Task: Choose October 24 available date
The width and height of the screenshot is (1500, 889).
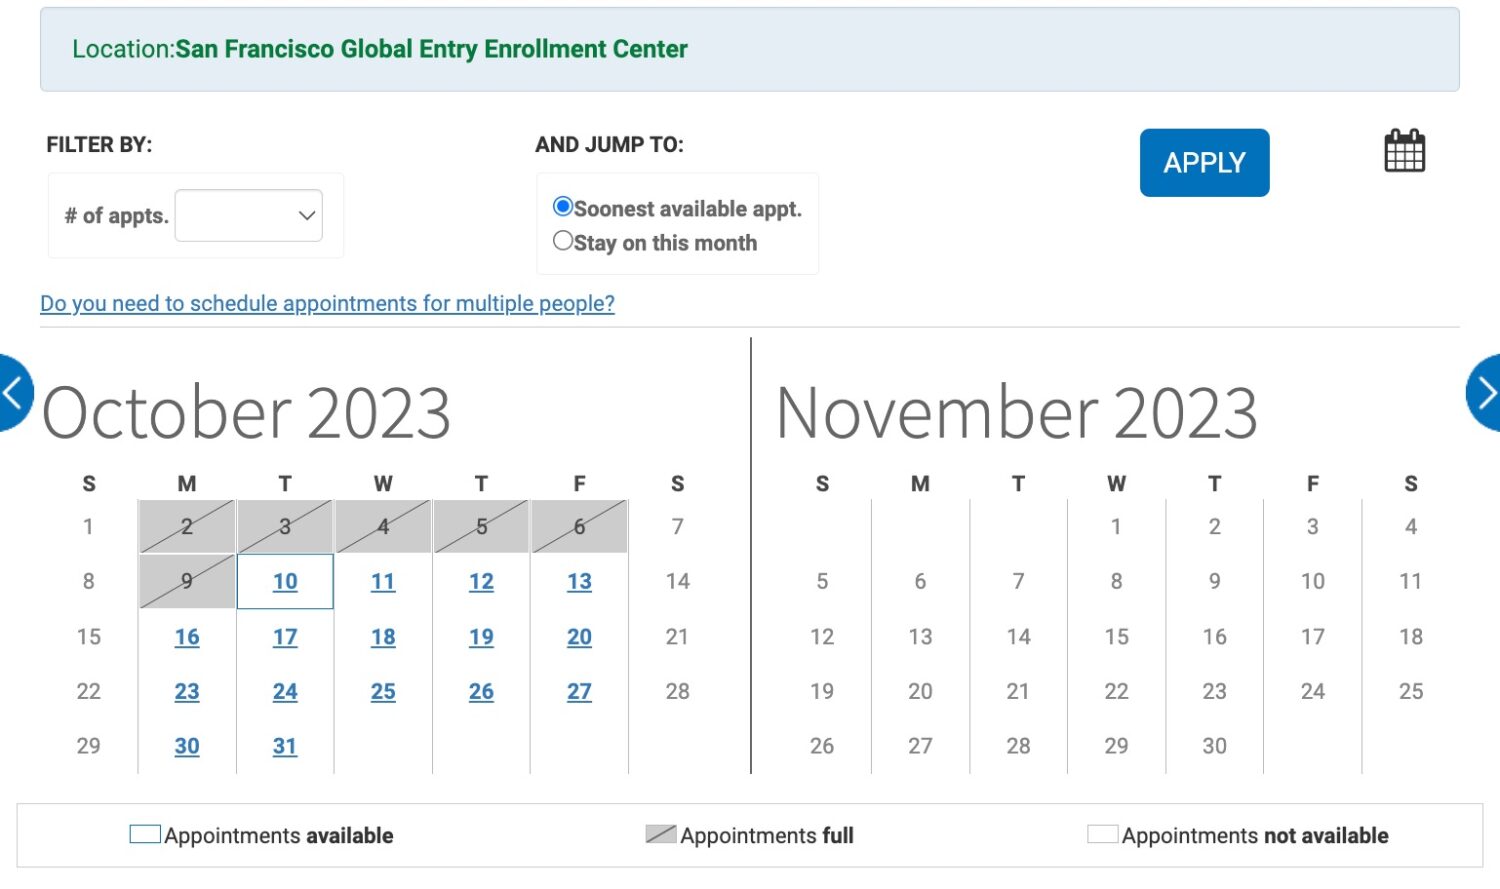Action: (x=285, y=691)
